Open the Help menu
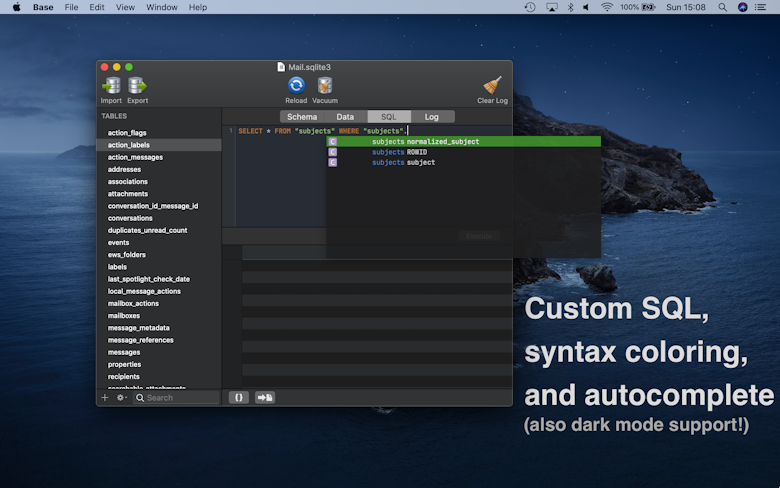Viewport: 780px width, 488px height. click(x=197, y=7)
